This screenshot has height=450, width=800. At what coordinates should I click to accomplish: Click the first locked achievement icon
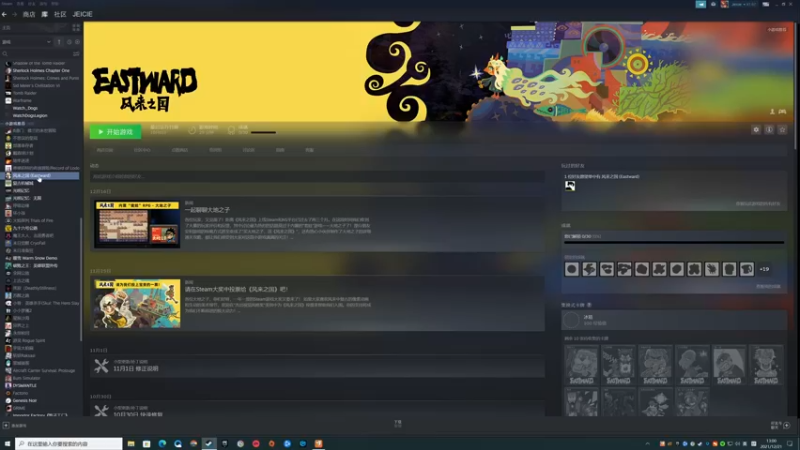571,269
